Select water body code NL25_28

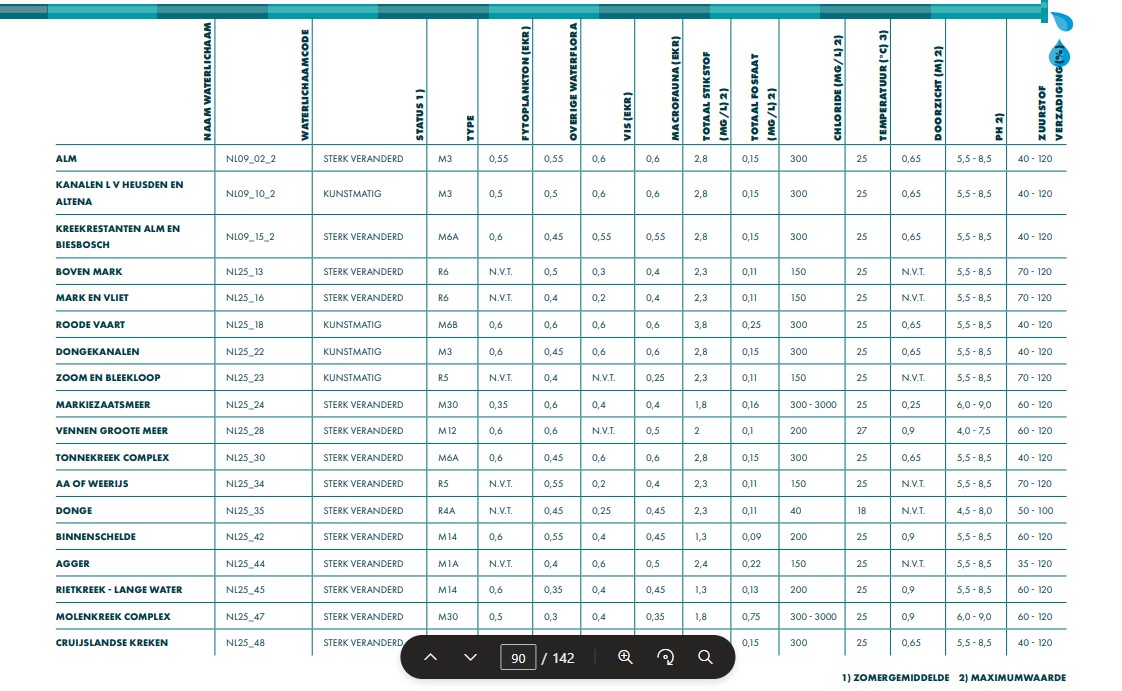(x=245, y=431)
